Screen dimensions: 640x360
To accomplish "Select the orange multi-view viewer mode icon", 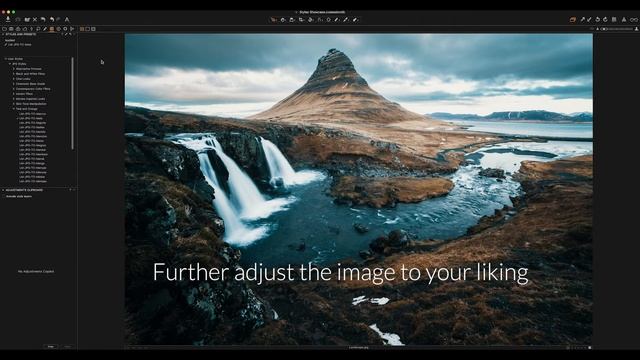I will (82, 29).
